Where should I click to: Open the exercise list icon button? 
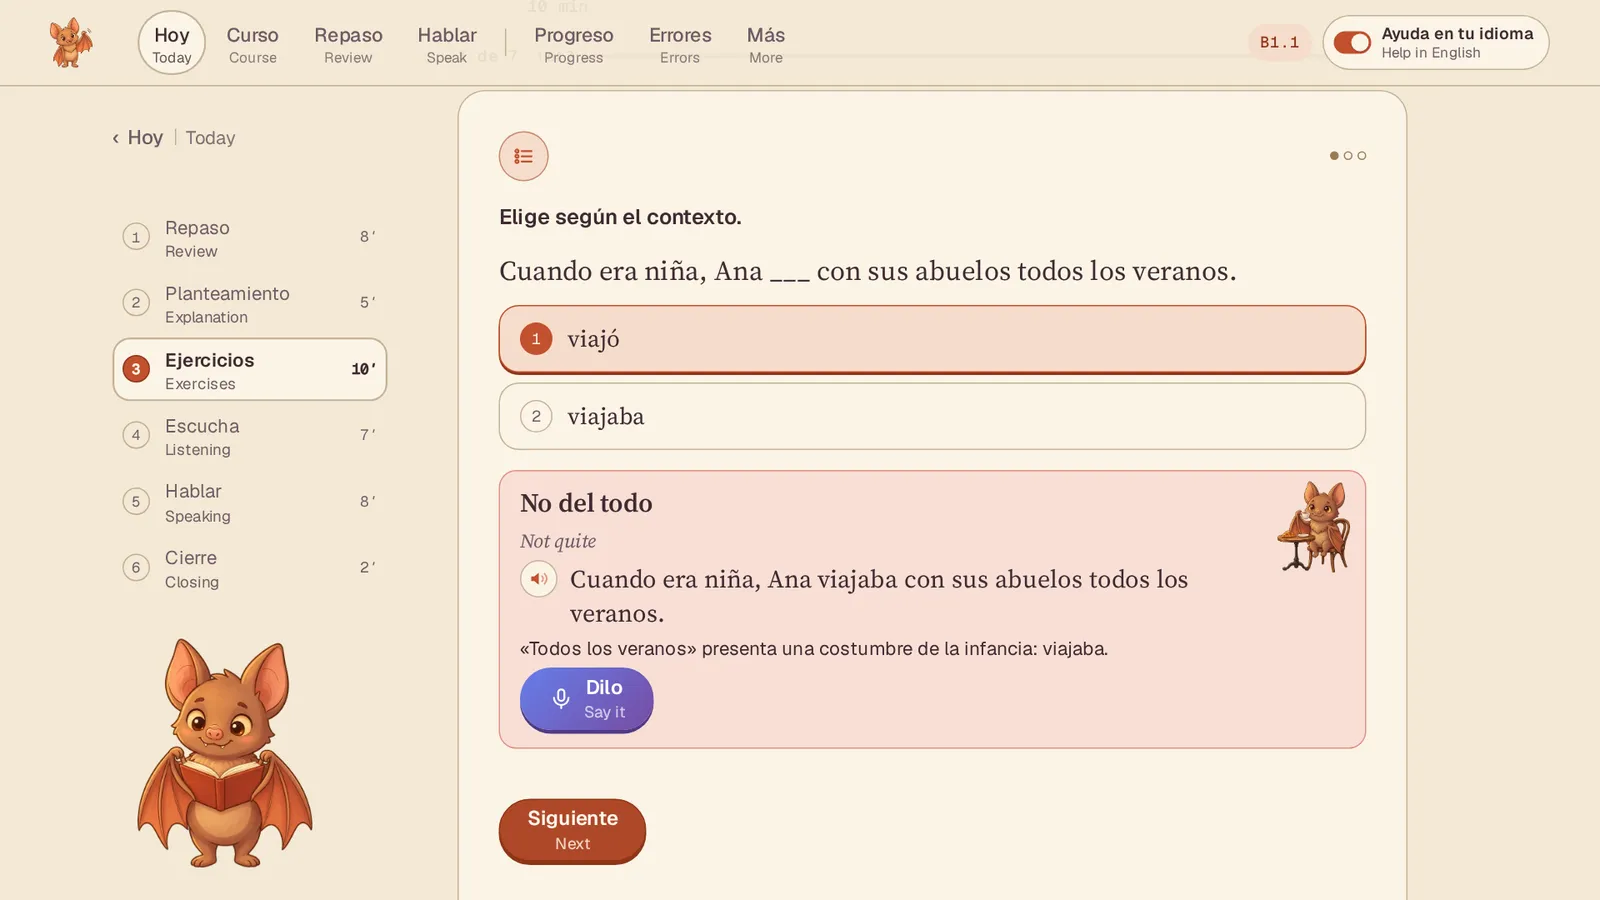click(524, 156)
